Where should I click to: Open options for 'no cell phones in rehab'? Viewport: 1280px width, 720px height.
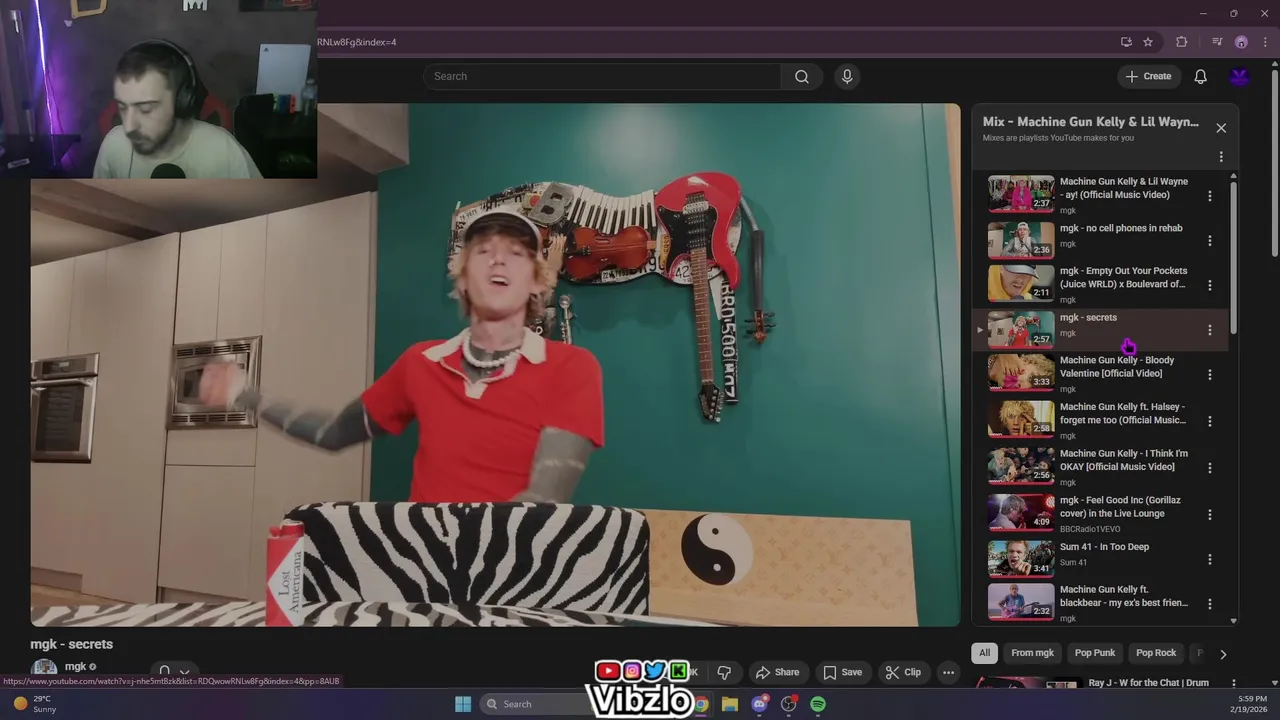point(1210,241)
